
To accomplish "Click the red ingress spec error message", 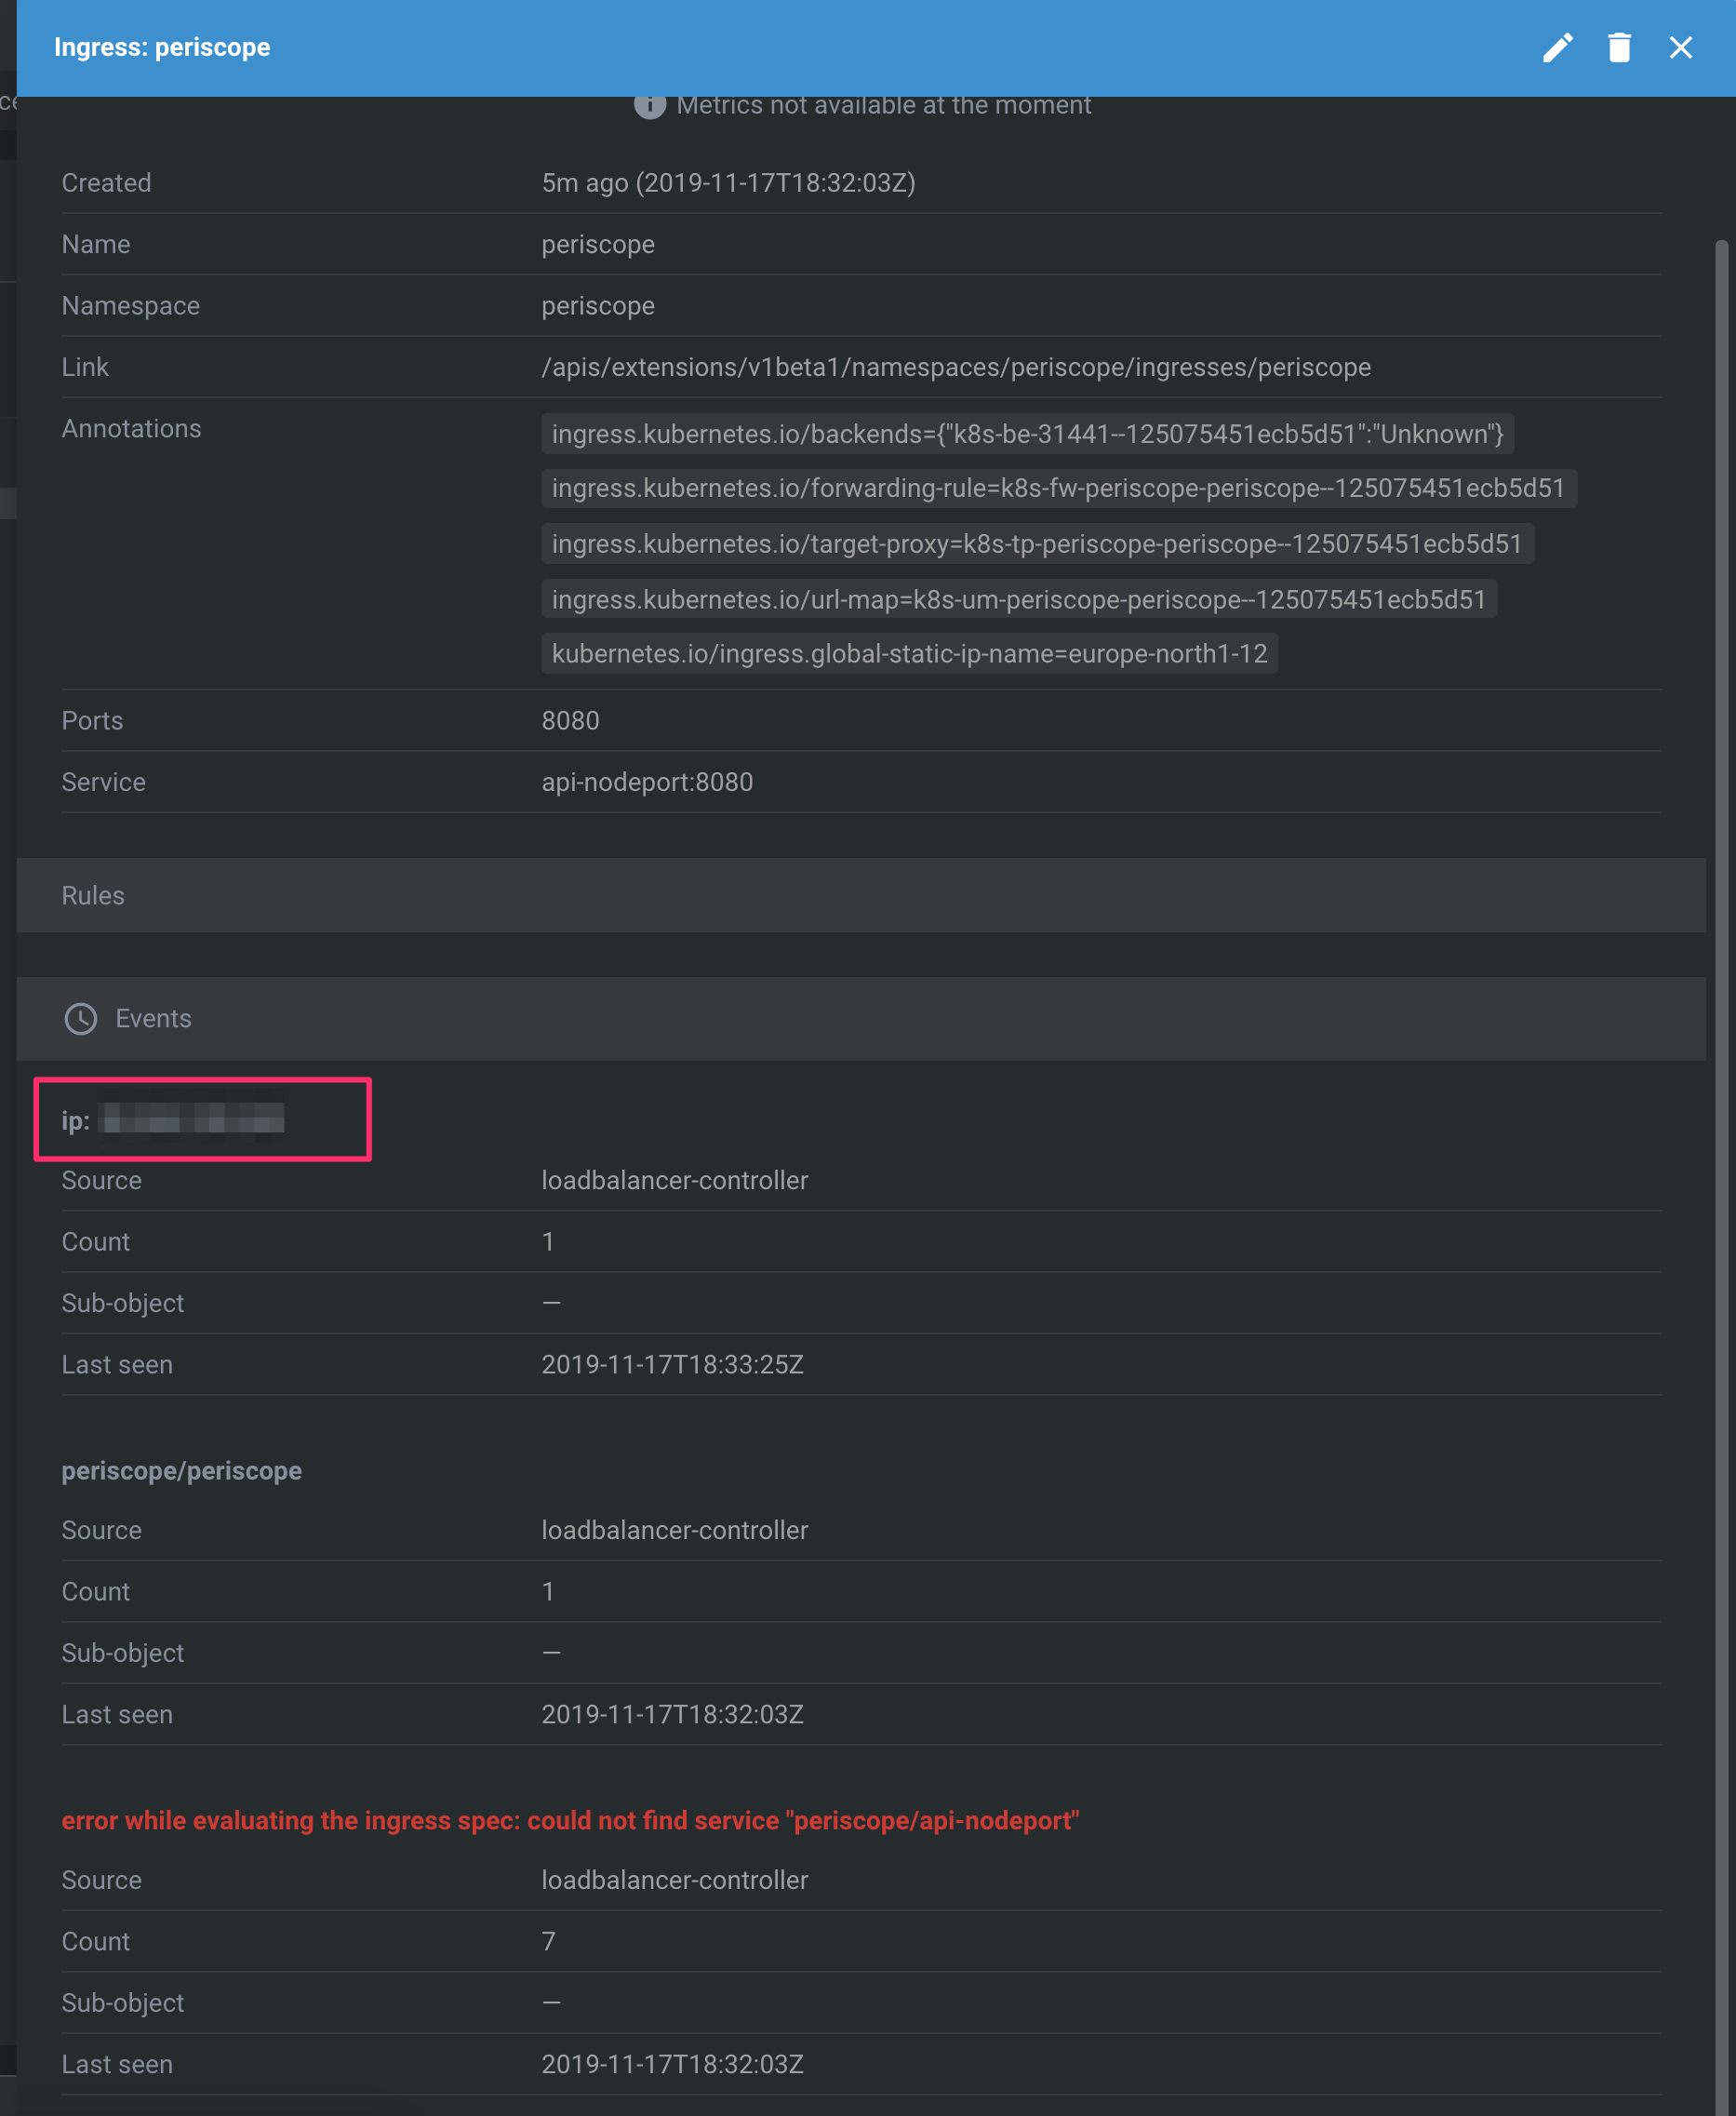I will click(570, 1821).
